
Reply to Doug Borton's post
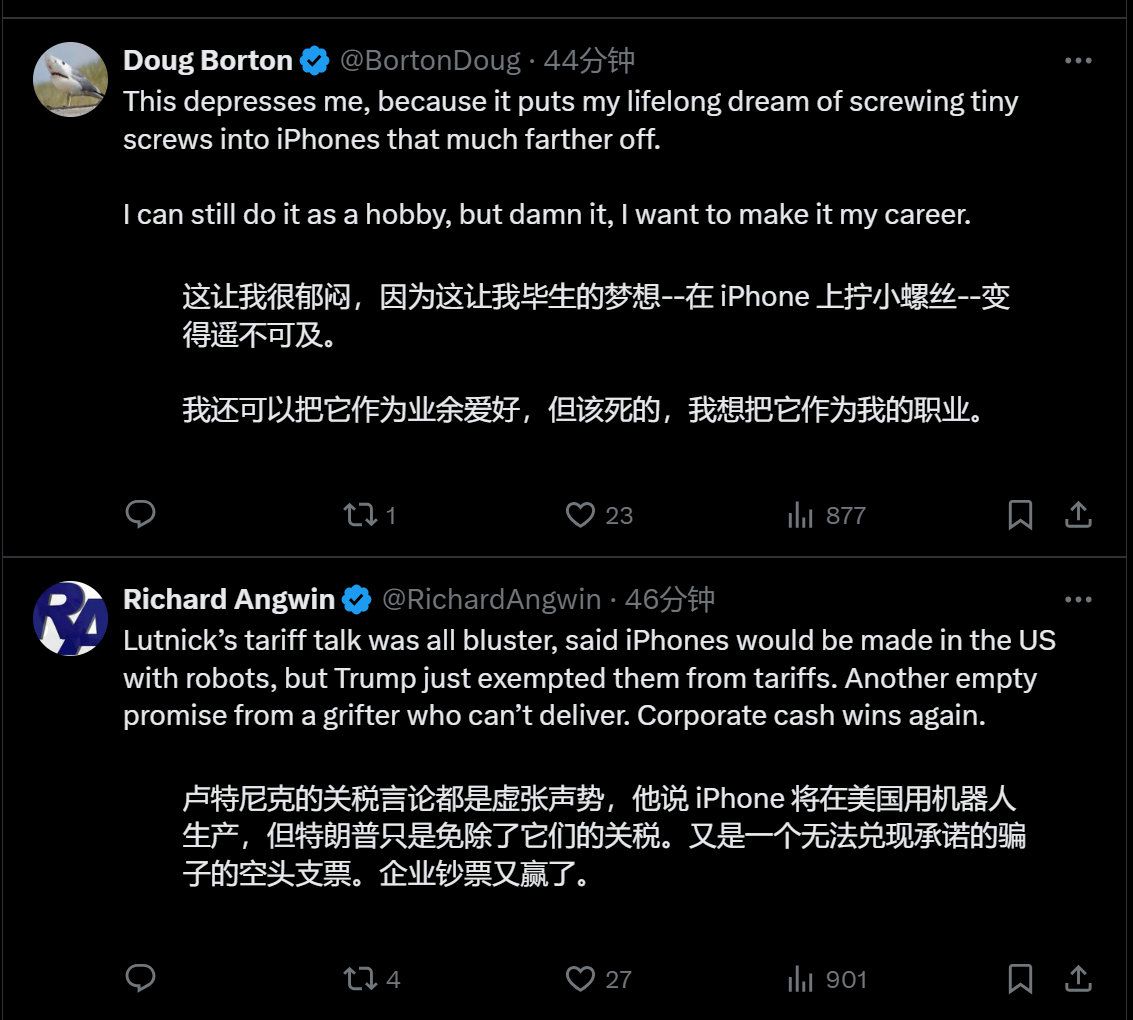140,514
